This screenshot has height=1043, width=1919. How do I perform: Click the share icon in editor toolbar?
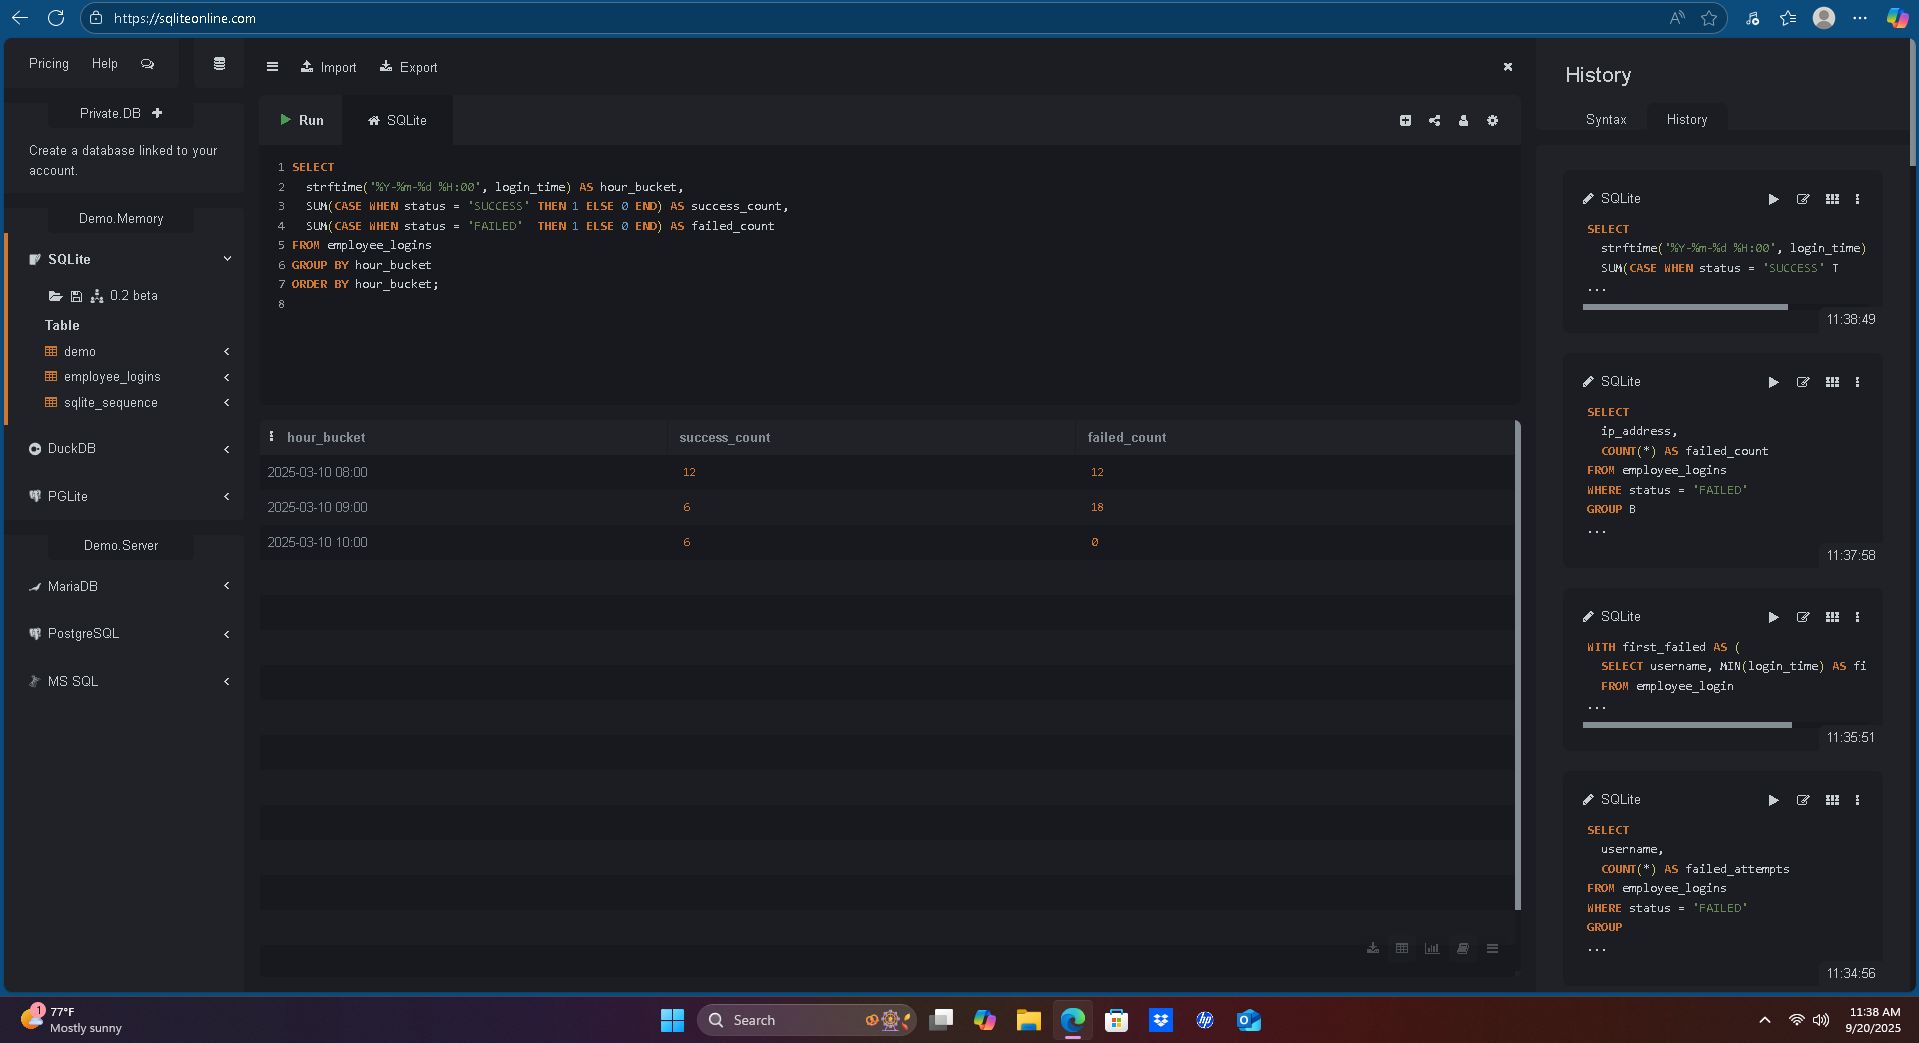click(1434, 120)
